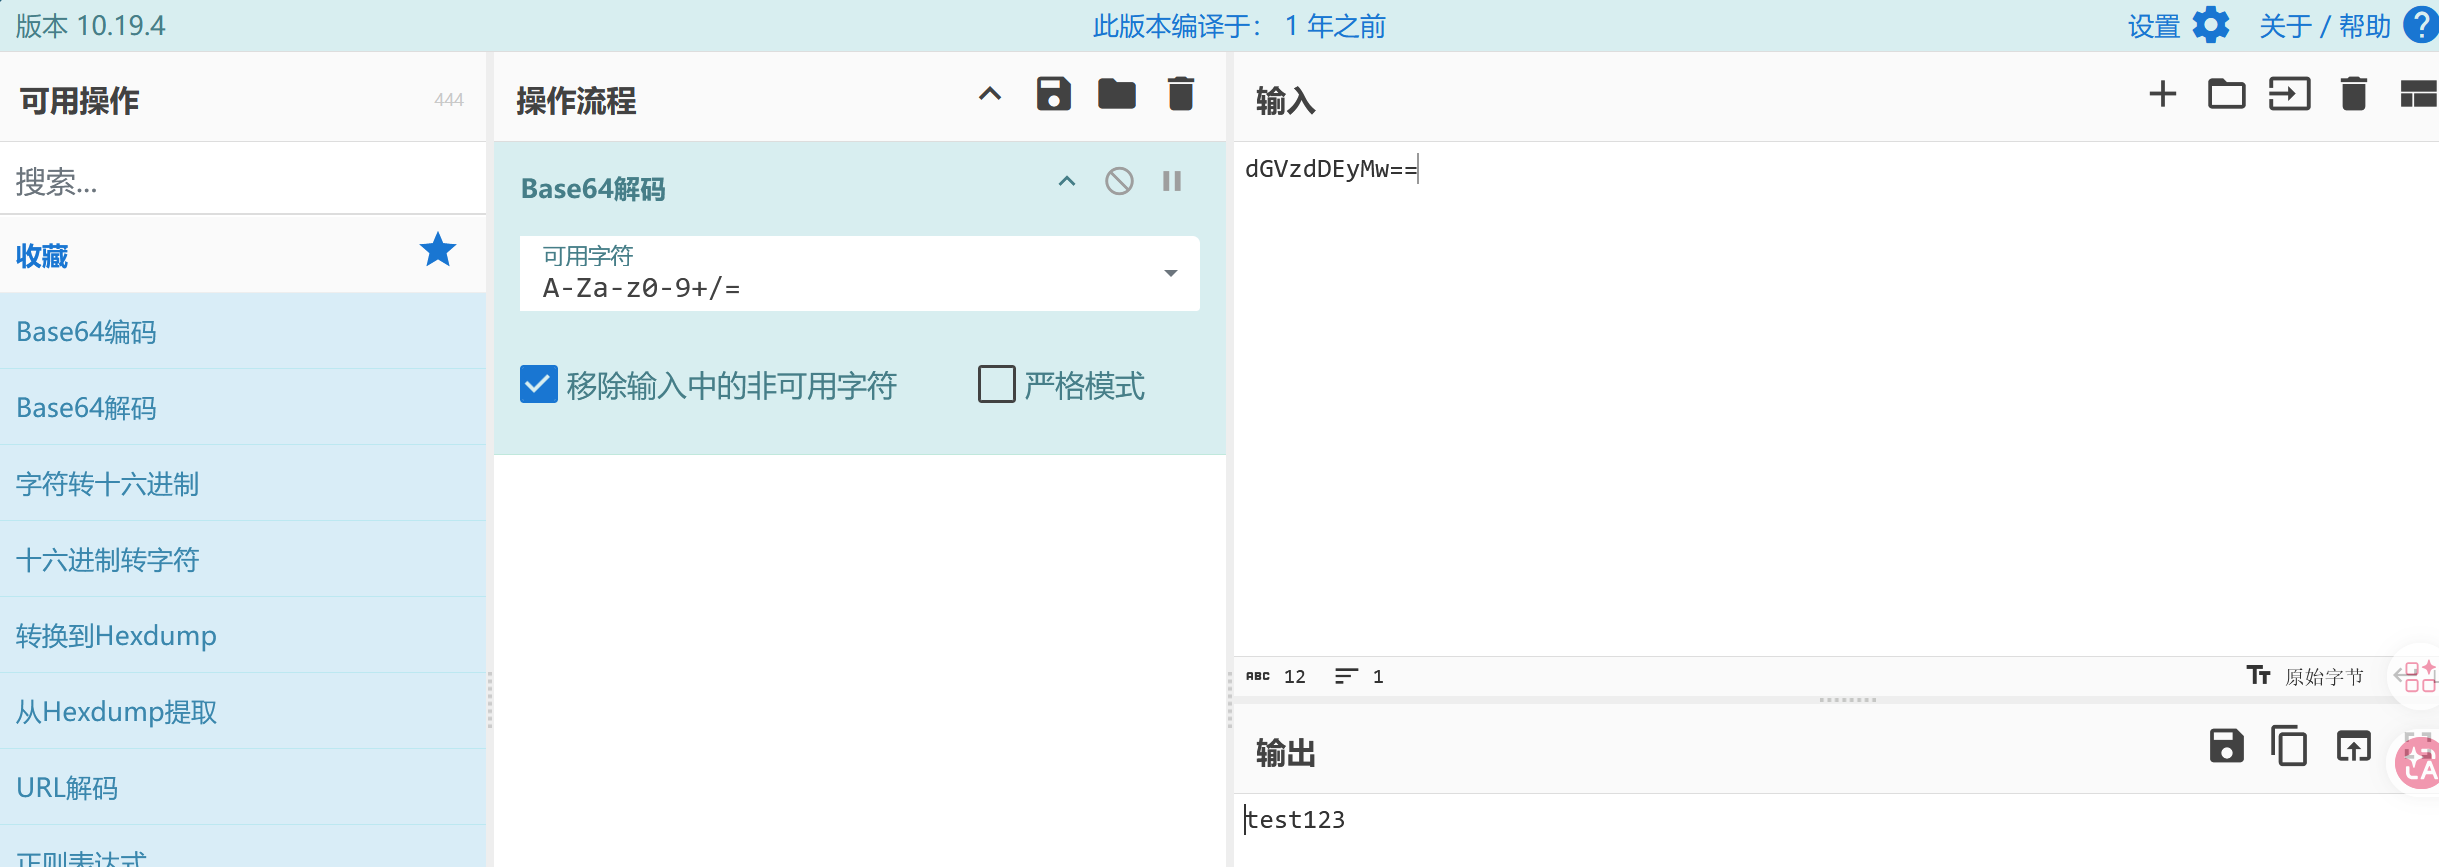Viewport: 2439px width, 867px height.
Task: Save the recipe with the floppy icon
Action: 1053,94
